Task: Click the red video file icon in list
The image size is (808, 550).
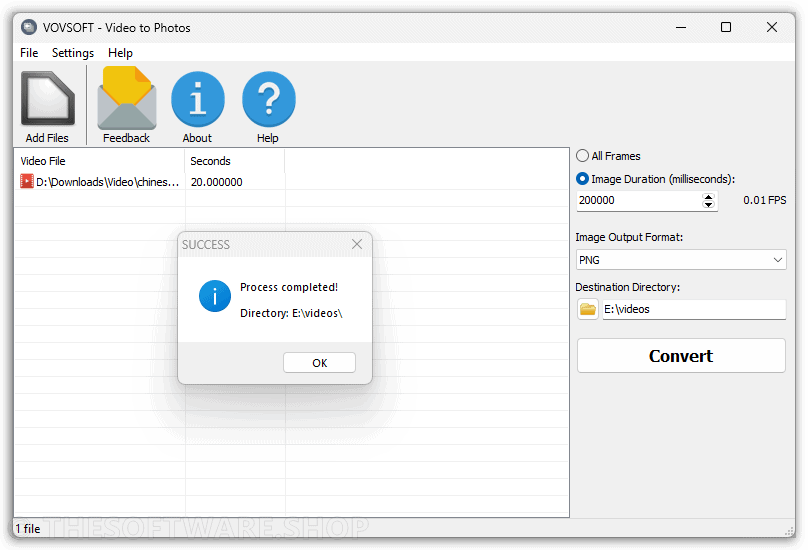Action: pos(26,181)
